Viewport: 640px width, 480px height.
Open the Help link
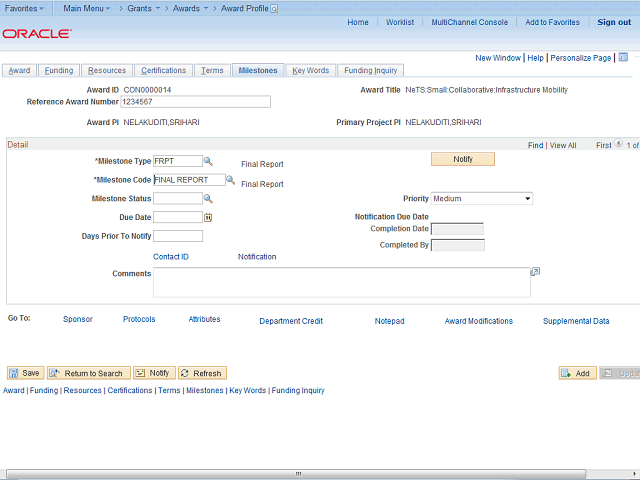(x=536, y=58)
